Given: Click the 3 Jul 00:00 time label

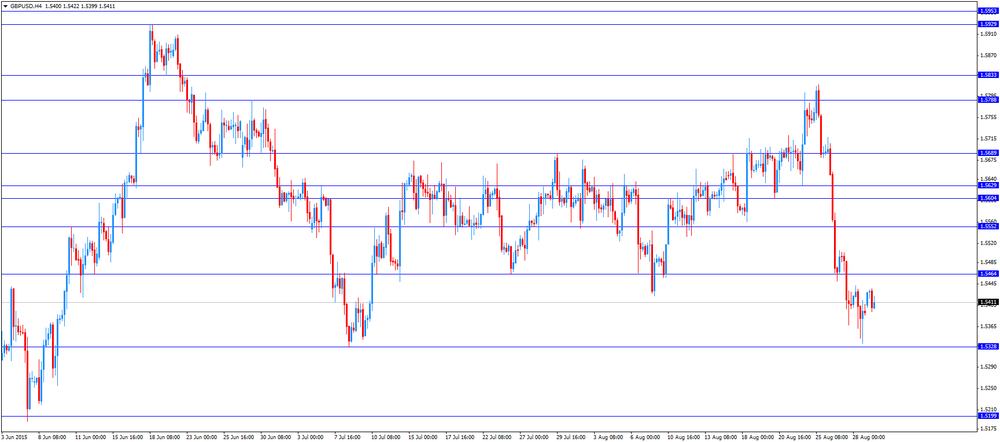Looking at the screenshot, I should pyautogui.click(x=312, y=438).
